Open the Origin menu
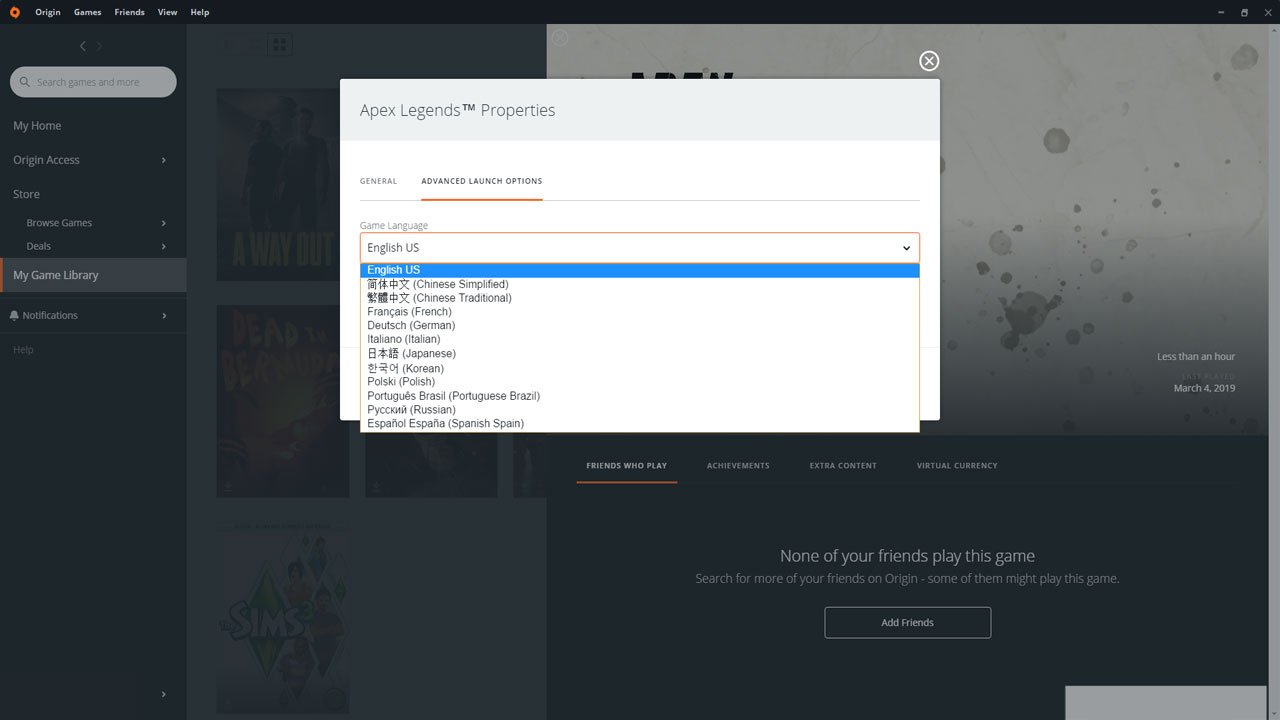 [48, 12]
